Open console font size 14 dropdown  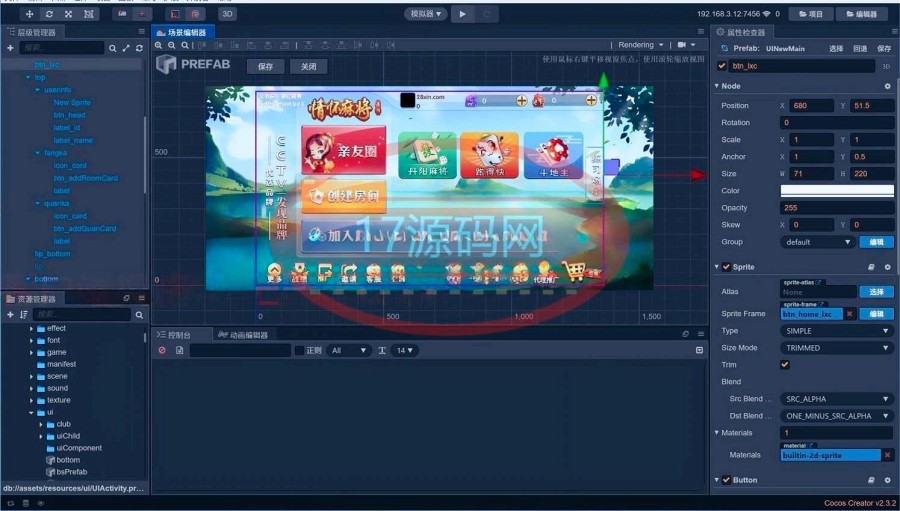pyautogui.click(x=406, y=350)
